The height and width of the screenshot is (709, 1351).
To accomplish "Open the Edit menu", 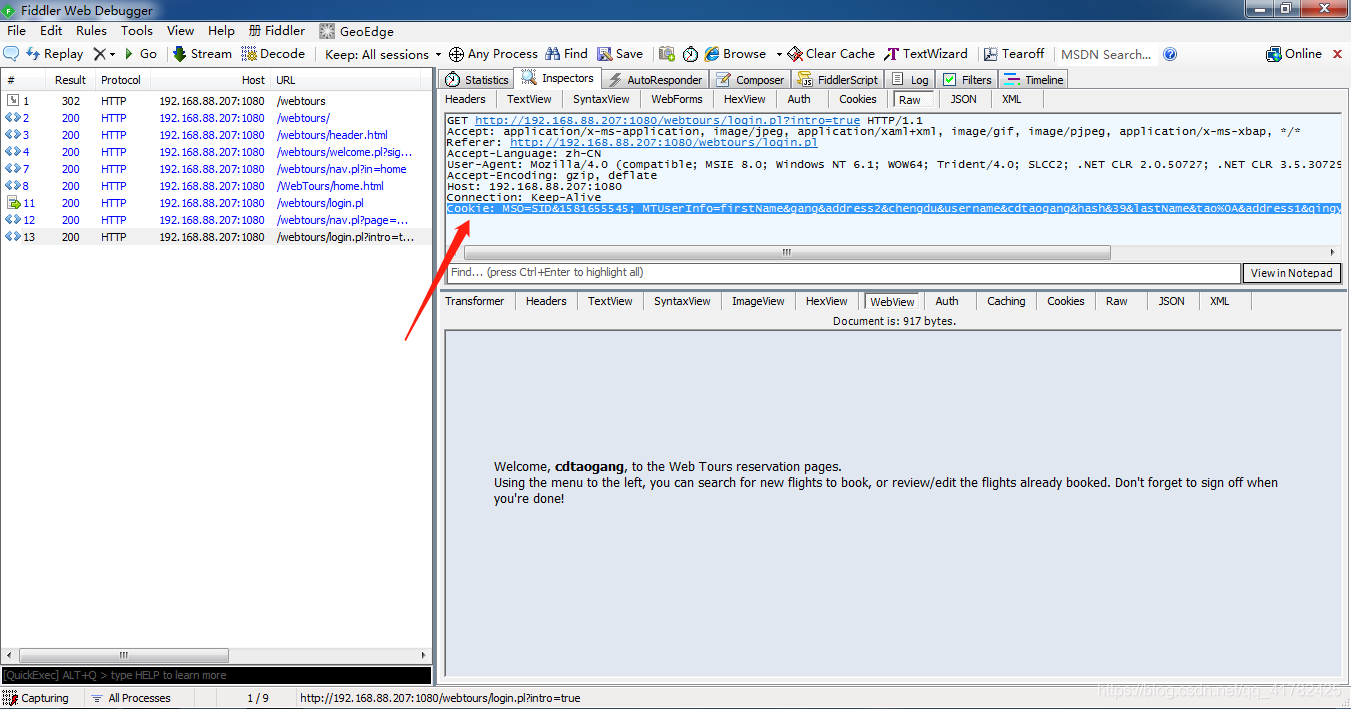I will [x=51, y=31].
